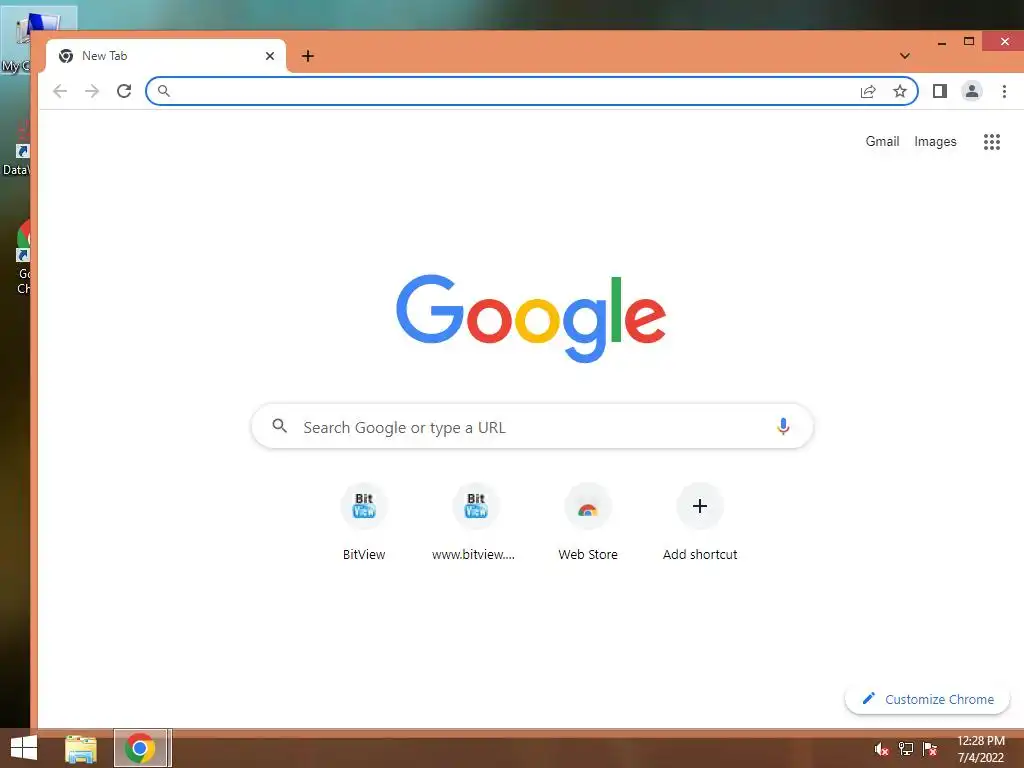Click the muted volume tray icon
1024x768 pixels.
(x=881, y=749)
